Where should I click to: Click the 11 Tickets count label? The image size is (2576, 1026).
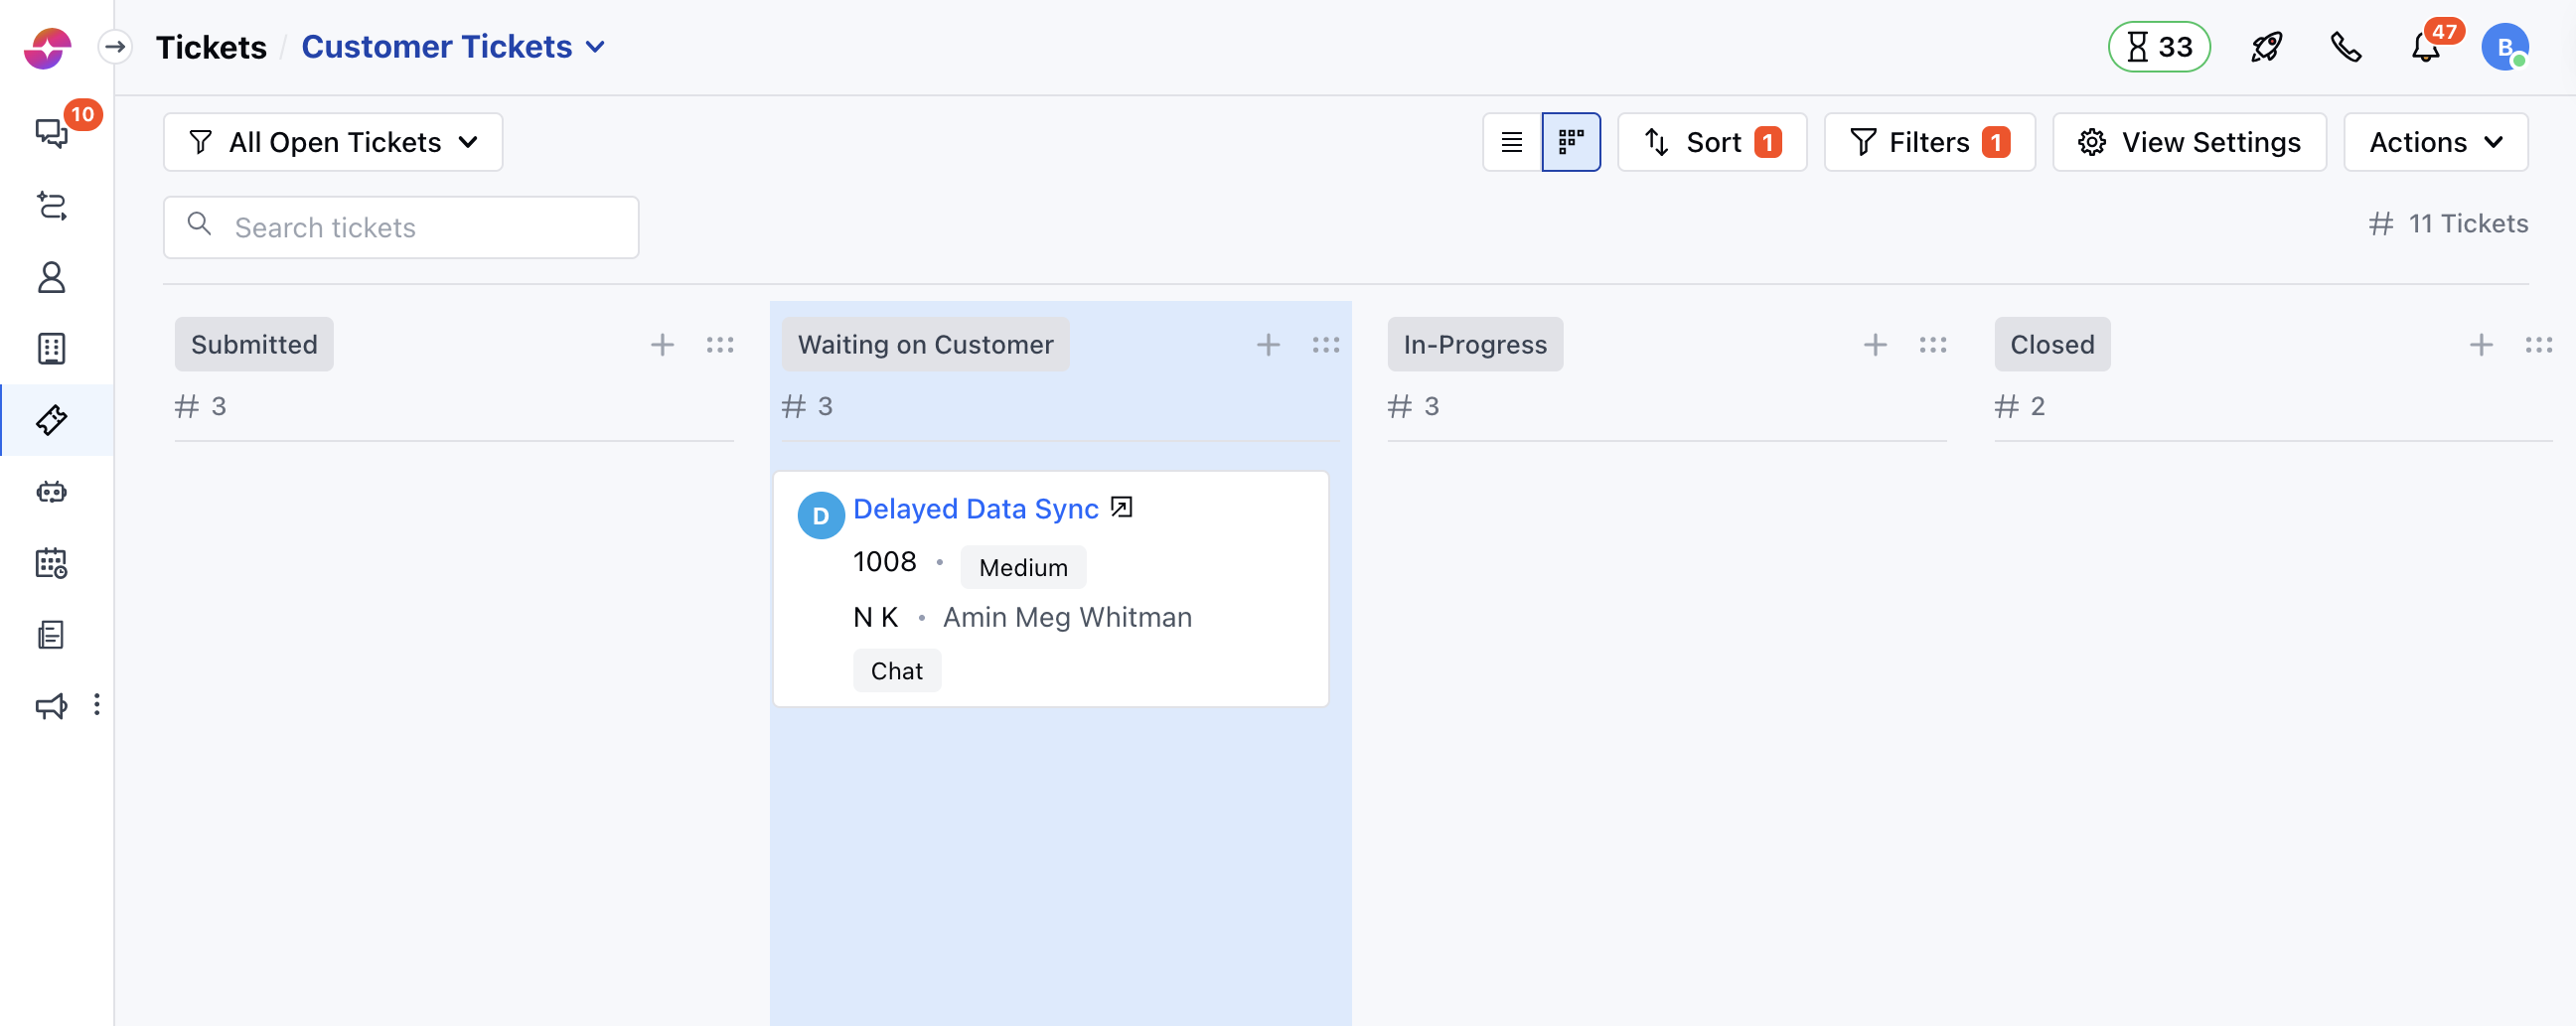2448,224
